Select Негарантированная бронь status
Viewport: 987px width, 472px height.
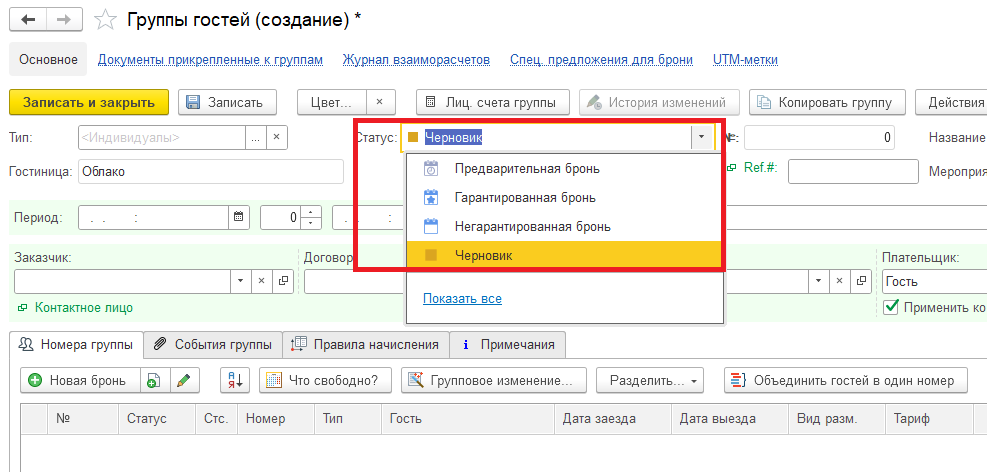pyautogui.click(x=563, y=227)
